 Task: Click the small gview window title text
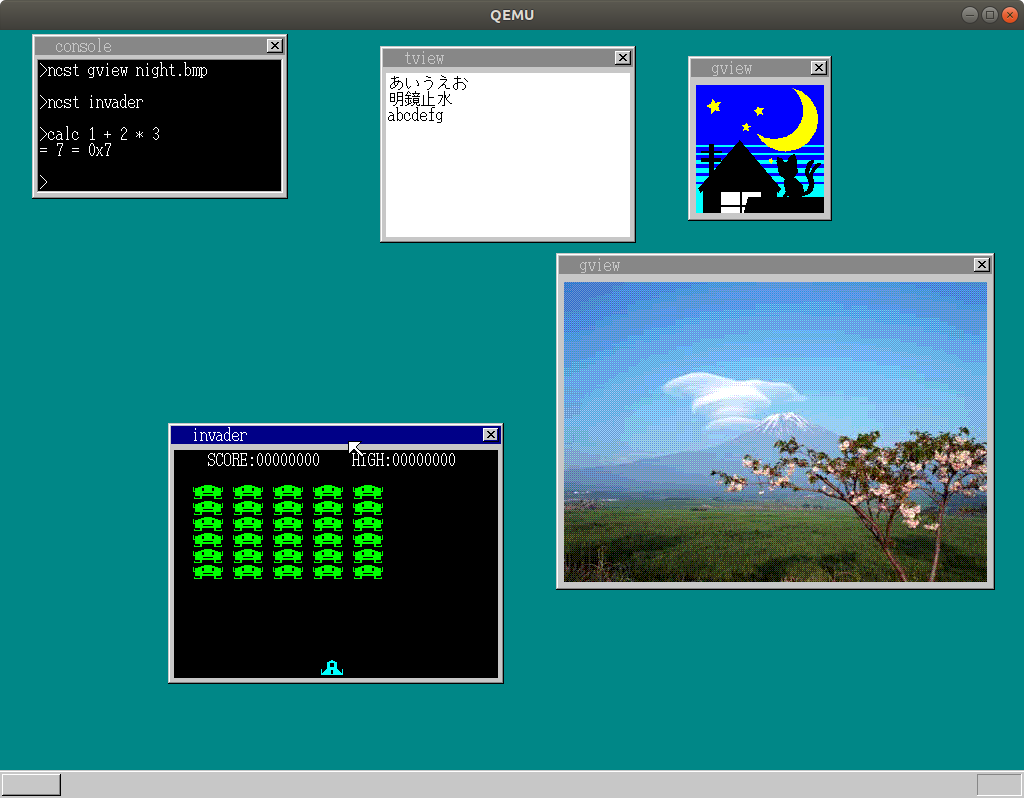(731, 69)
